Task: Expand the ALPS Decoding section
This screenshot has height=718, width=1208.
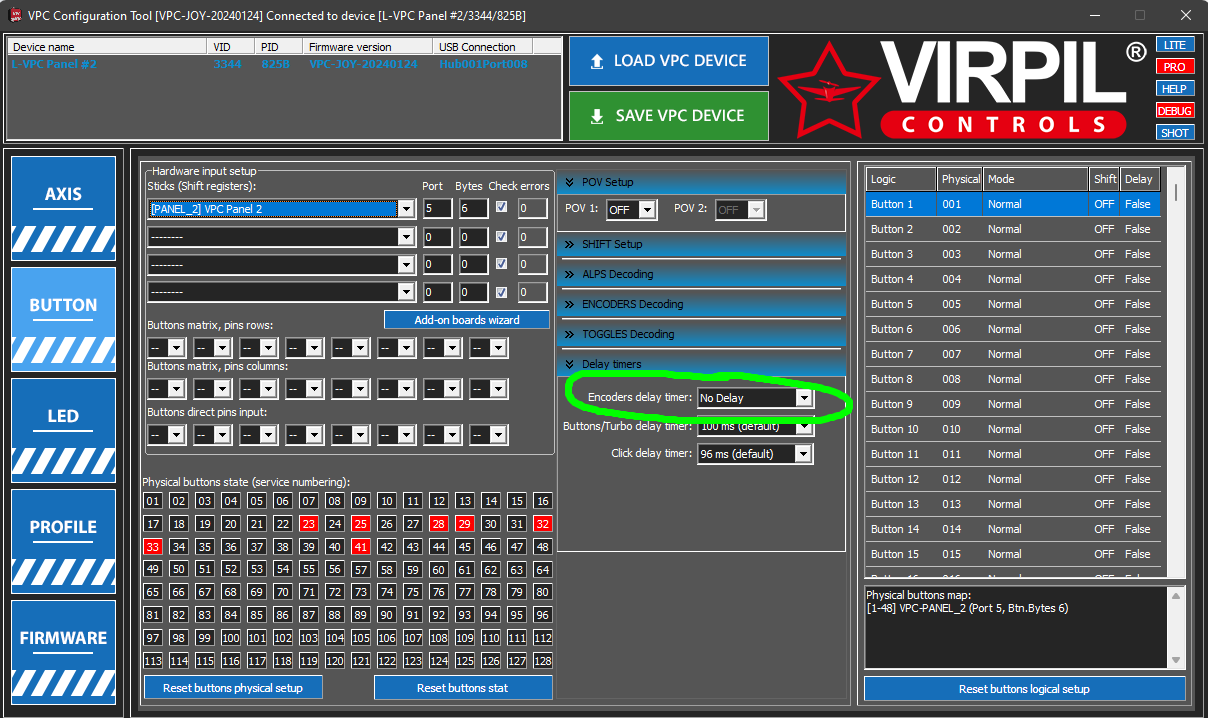Action: click(702, 274)
